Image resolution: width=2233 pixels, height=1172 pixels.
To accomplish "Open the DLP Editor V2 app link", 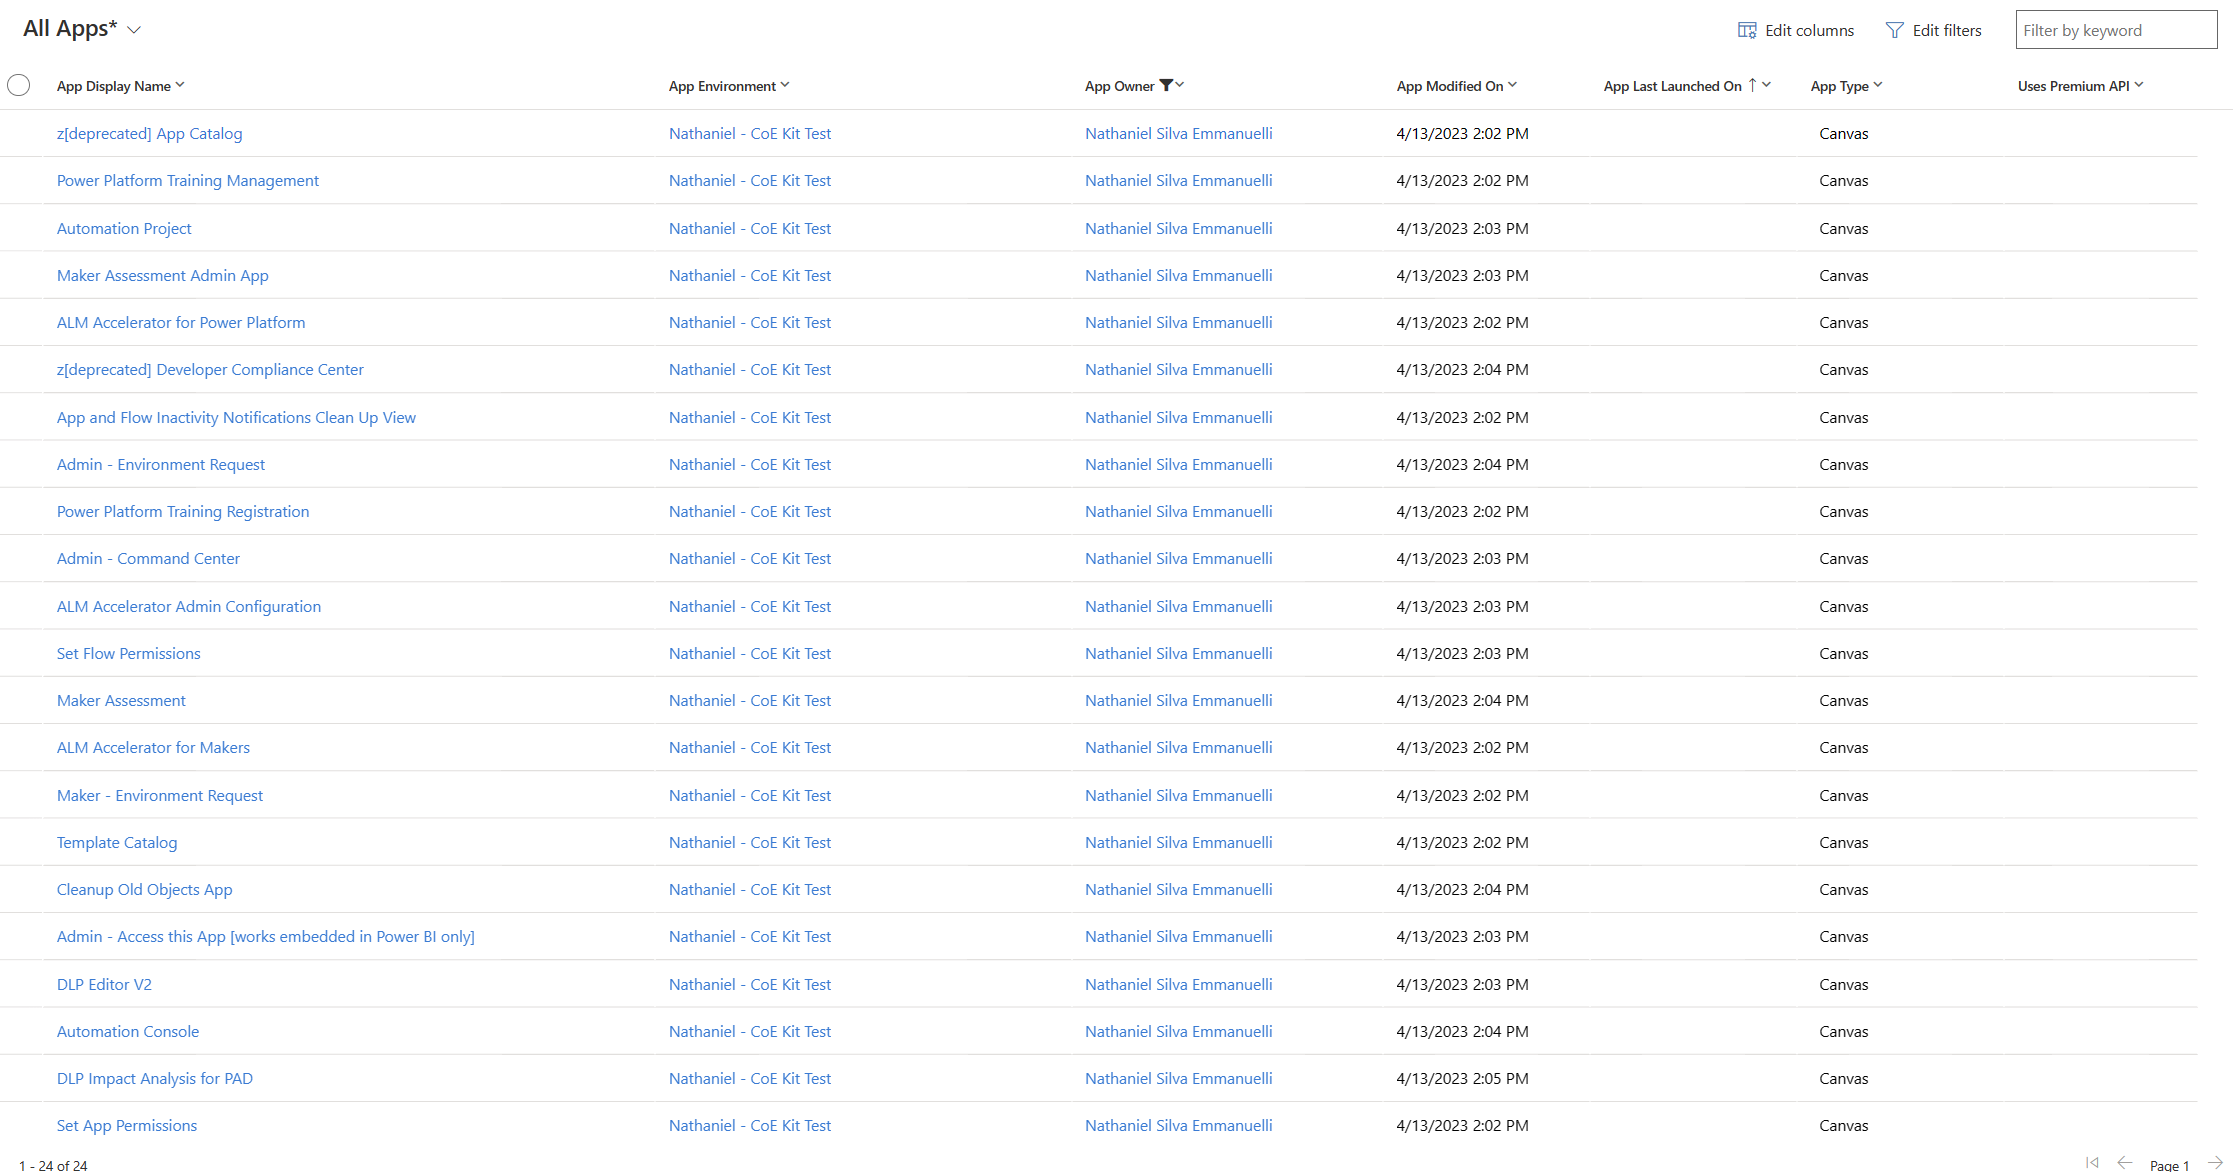I will click(104, 984).
